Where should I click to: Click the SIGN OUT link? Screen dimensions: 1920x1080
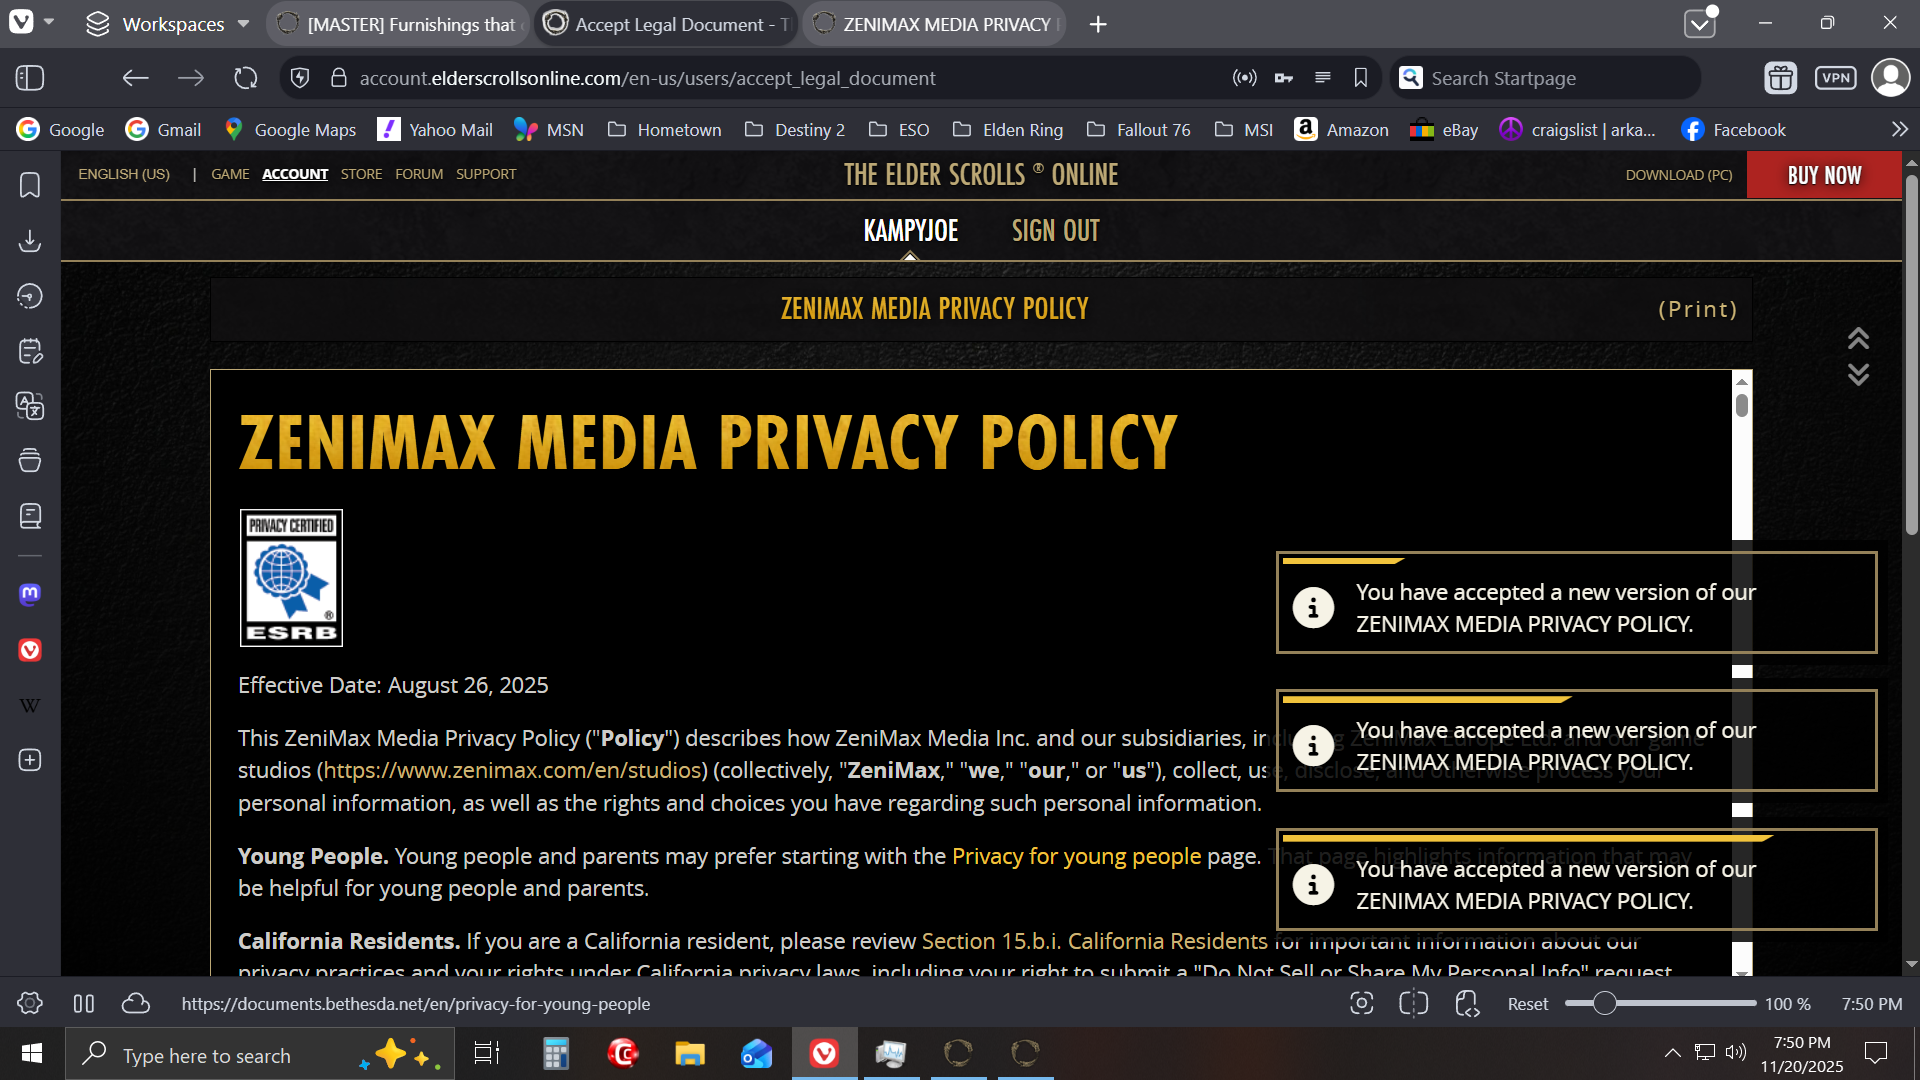pos(1055,231)
